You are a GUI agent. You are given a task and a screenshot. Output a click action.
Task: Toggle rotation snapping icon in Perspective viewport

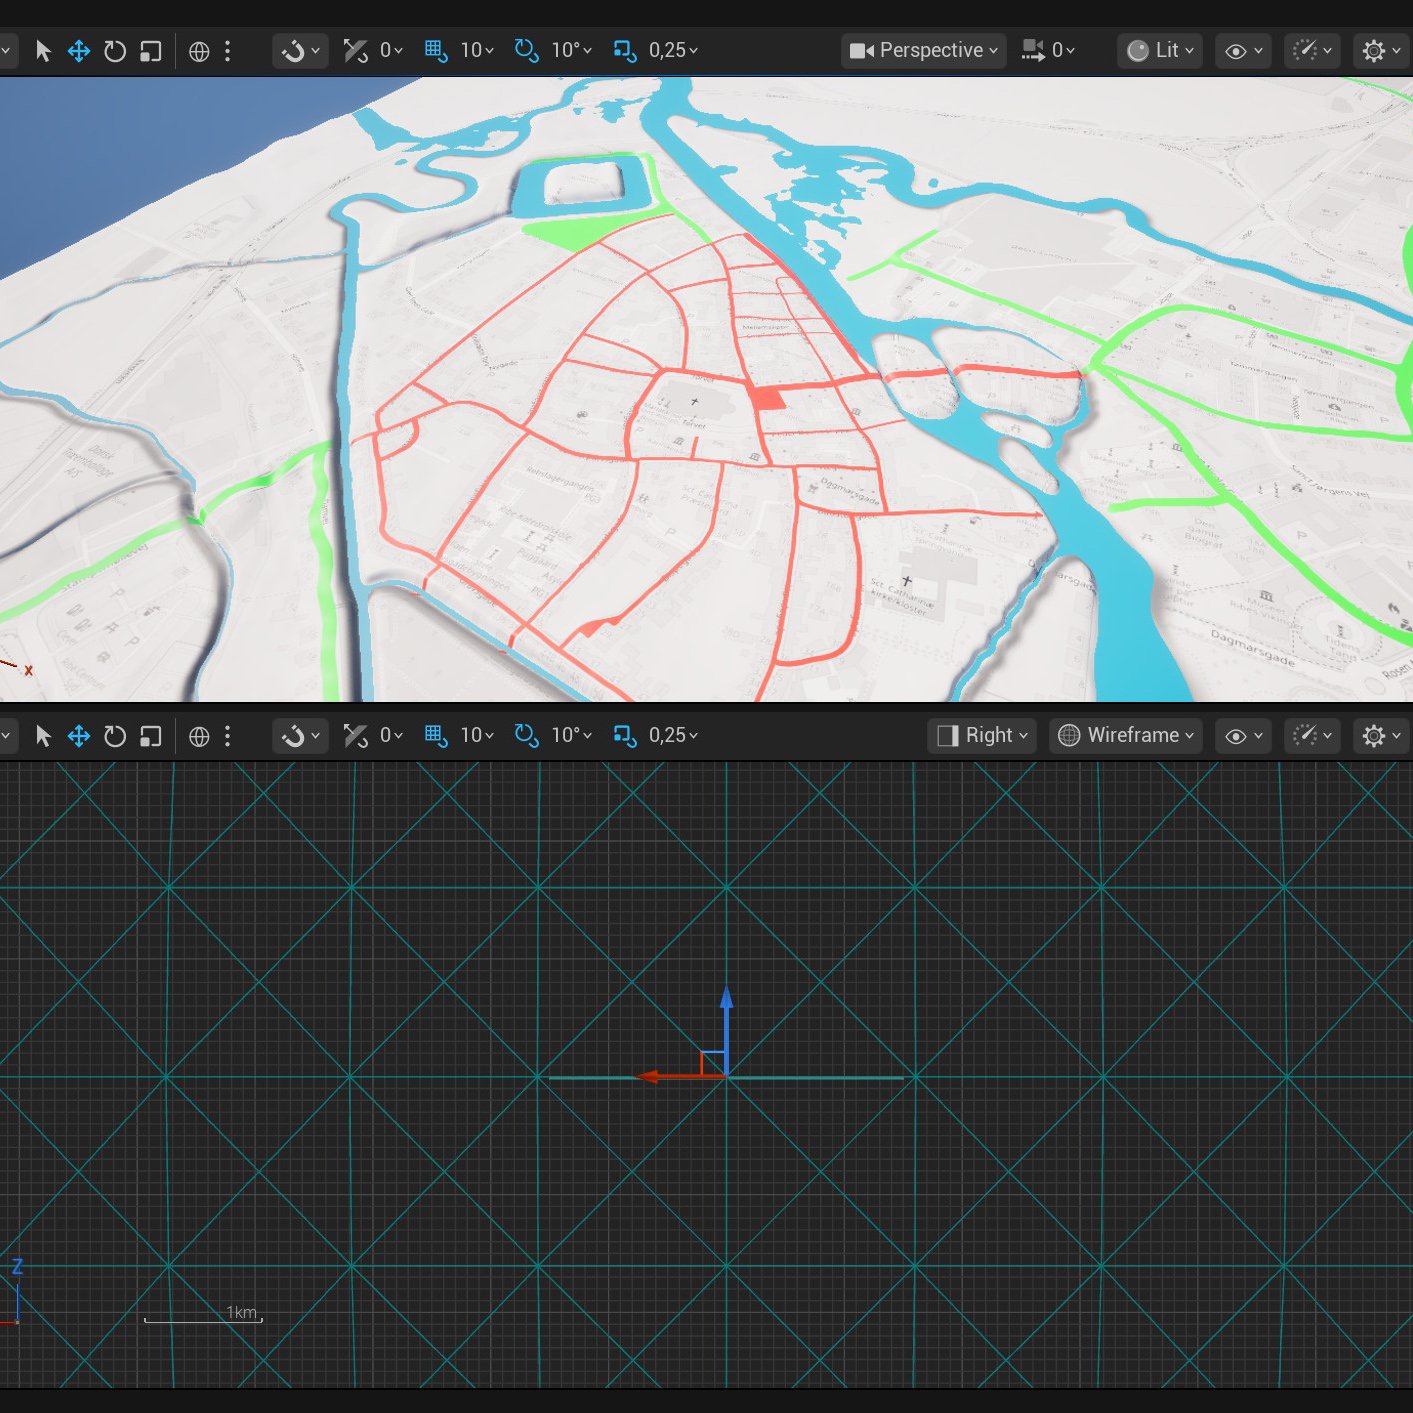pos(527,51)
